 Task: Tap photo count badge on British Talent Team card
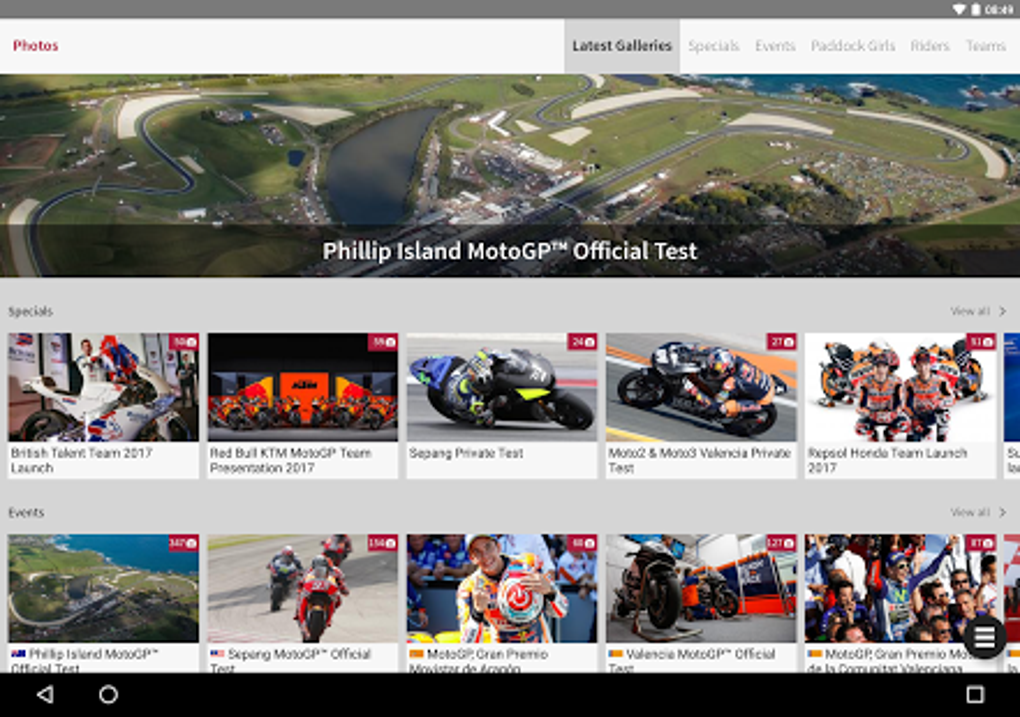pos(183,342)
